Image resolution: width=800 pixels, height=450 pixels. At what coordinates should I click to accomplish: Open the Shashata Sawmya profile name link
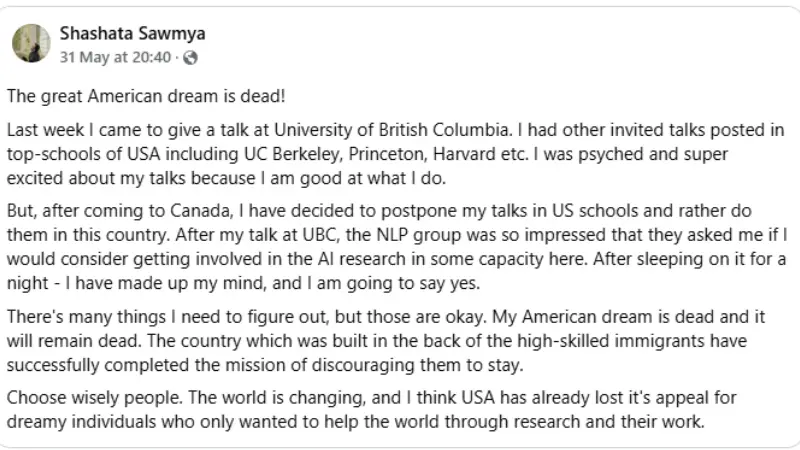tap(133, 34)
